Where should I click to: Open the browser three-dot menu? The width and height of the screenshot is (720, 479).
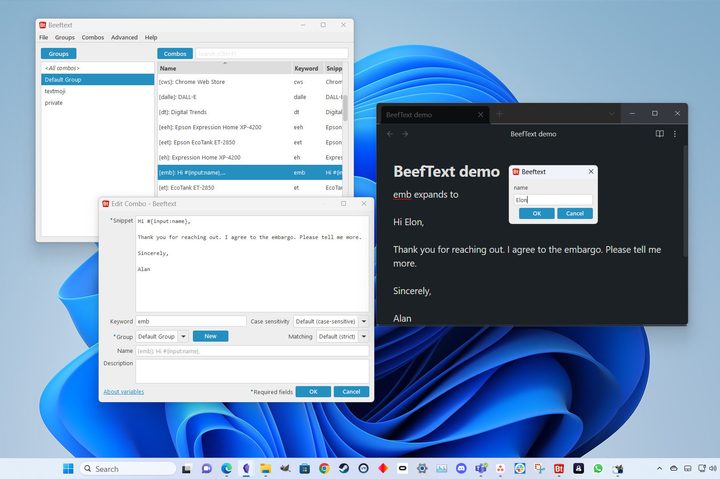(675, 134)
